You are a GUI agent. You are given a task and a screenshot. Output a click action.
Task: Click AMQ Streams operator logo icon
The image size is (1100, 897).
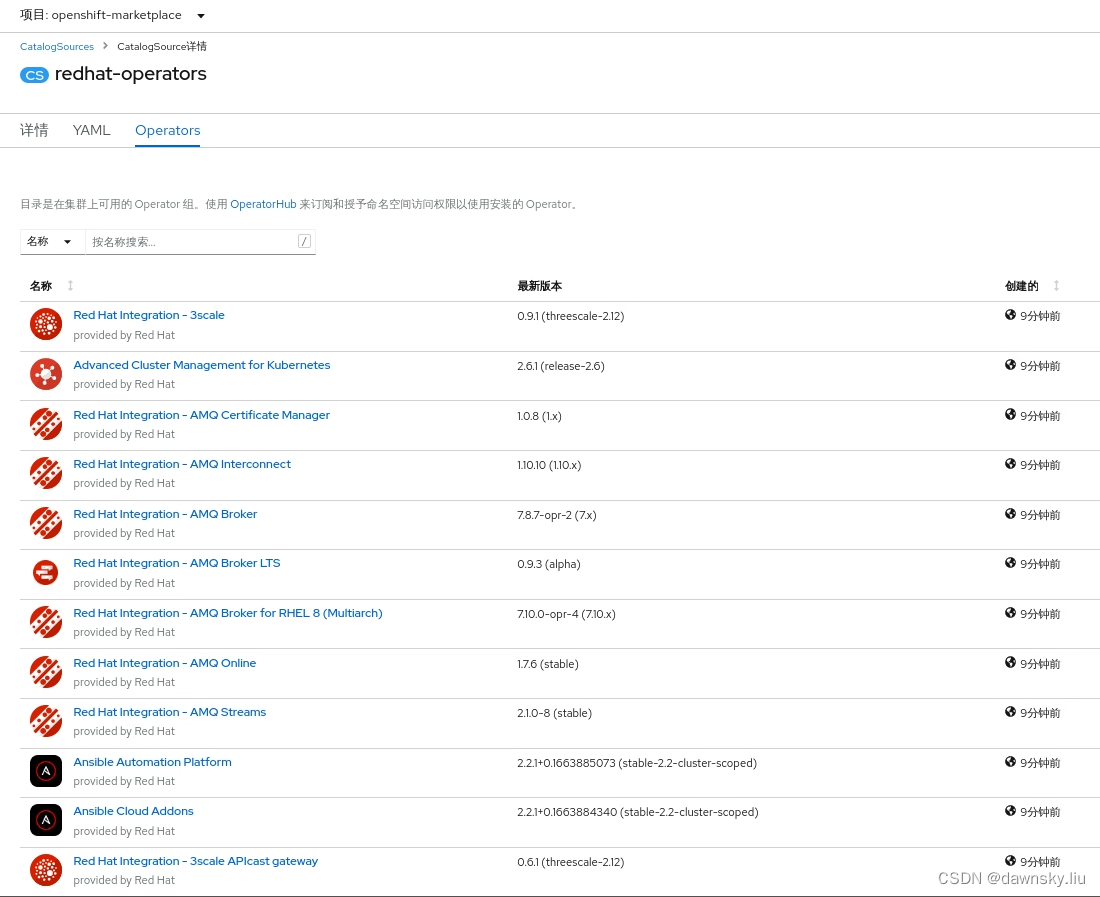tap(46, 721)
